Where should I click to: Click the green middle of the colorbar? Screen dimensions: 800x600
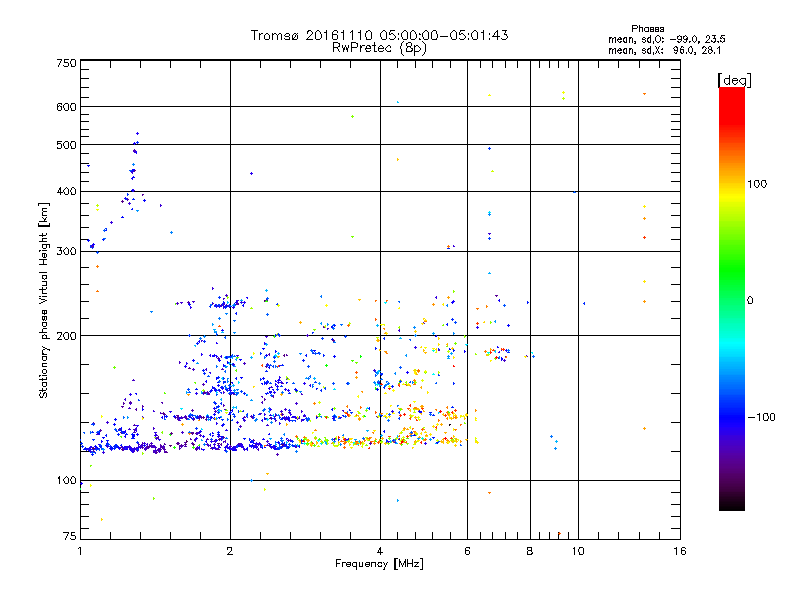click(732, 270)
